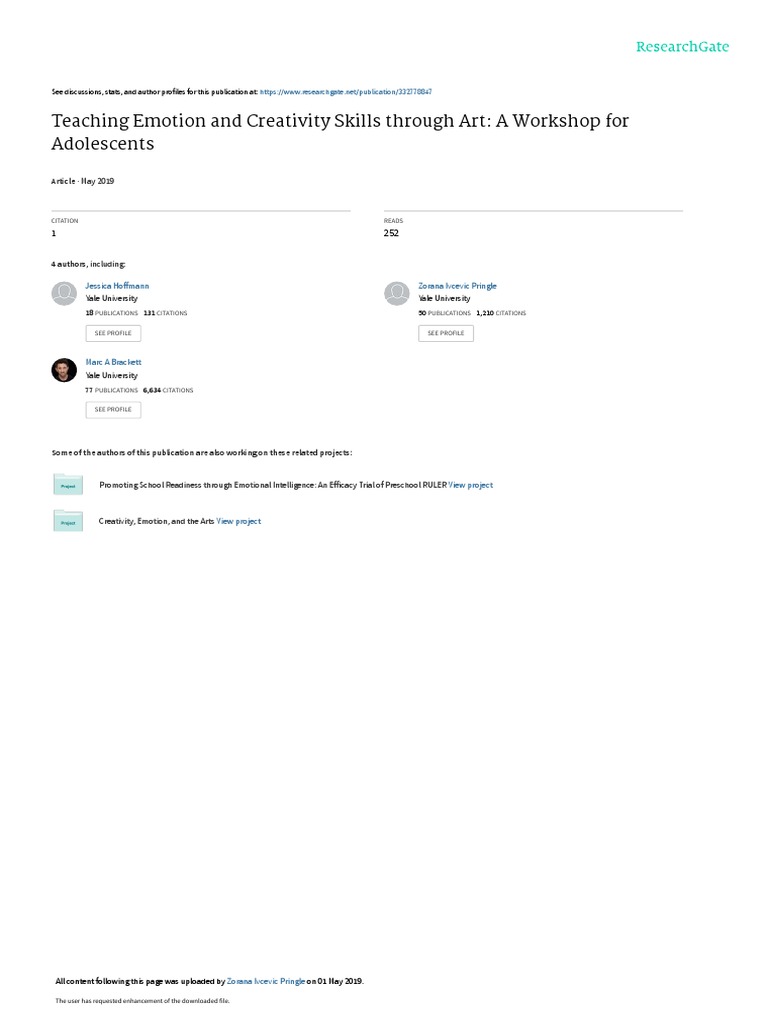Open Jessica Hoffmann's author name link
768x1024 pixels.
(x=118, y=286)
